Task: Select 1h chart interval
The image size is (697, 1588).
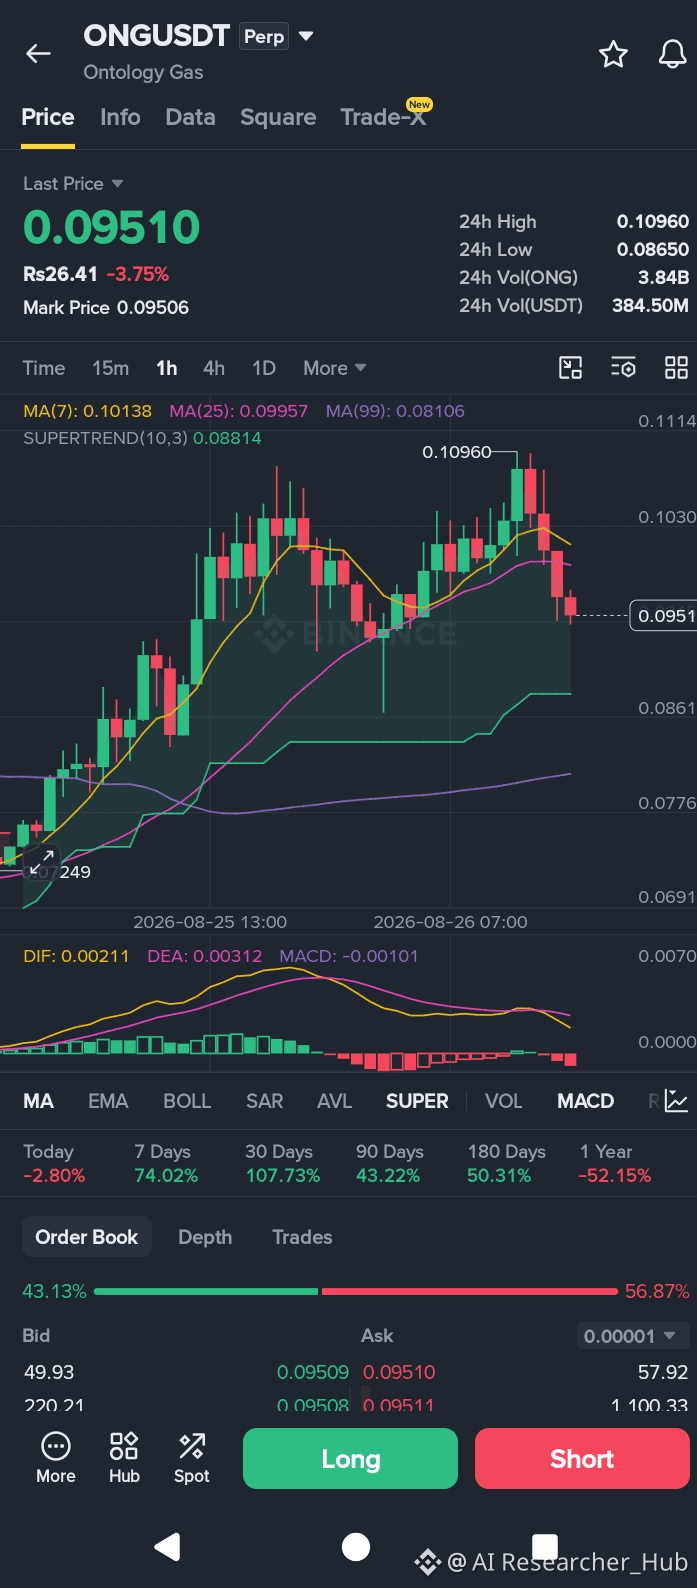Action: [166, 368]
